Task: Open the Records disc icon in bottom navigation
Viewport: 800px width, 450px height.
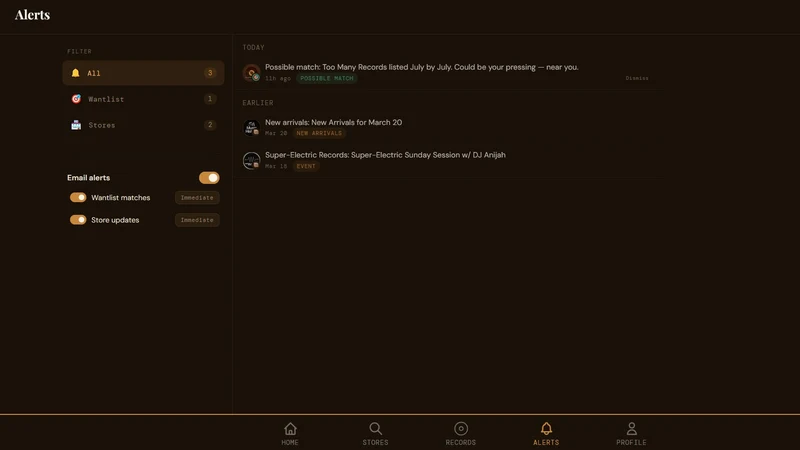Action: point(461,429)
